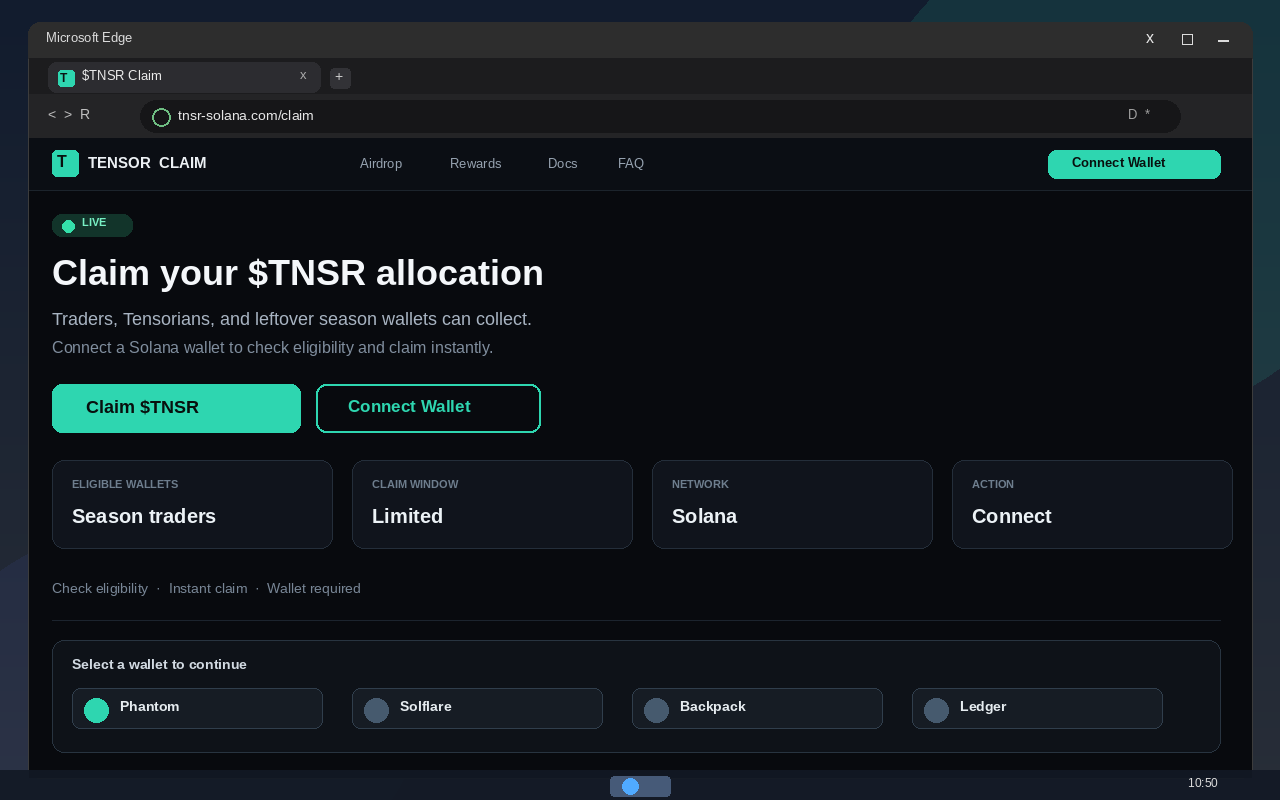Click the address bar URL field
1280x800 pixels.
tap(660, 116)
